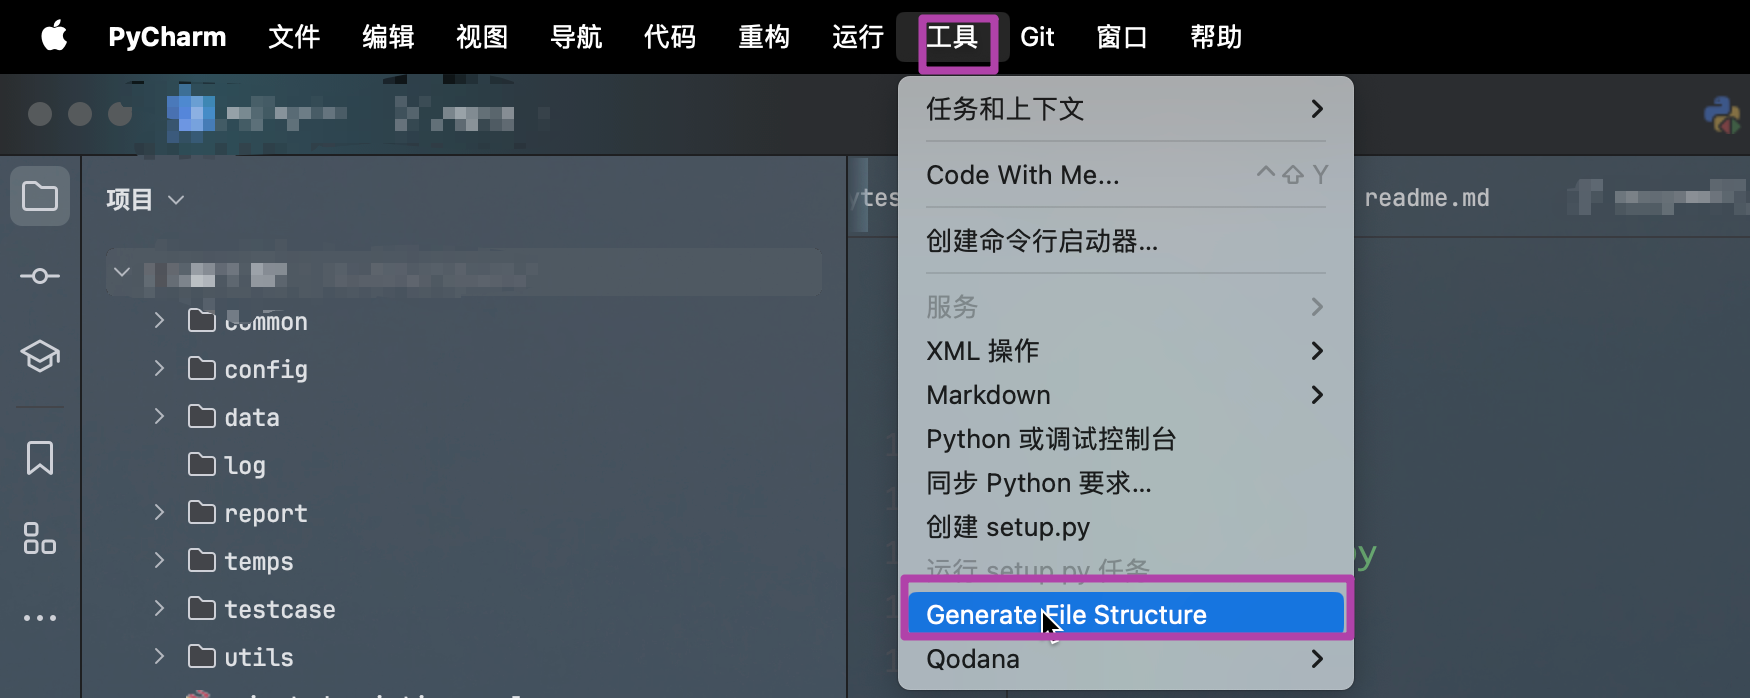Open the 帮助 menu
This screenshot has height=698, width=1750.
tap(1216, 37)
